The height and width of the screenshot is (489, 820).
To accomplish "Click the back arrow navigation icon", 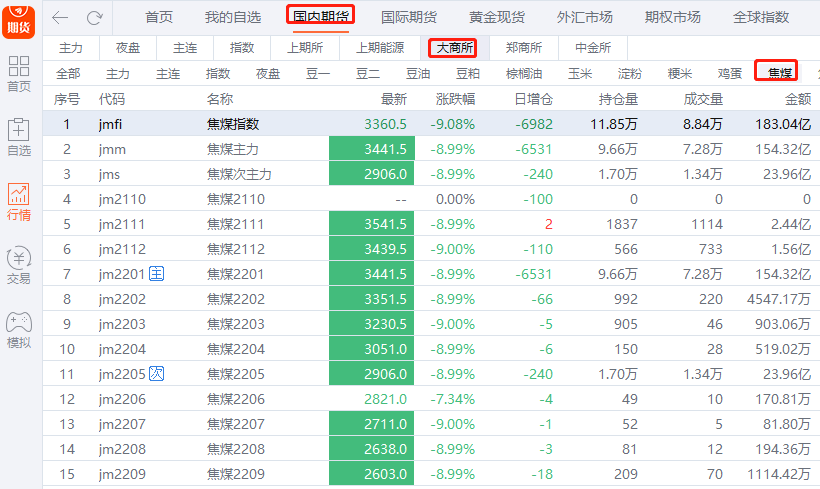I will pos(61,18).
